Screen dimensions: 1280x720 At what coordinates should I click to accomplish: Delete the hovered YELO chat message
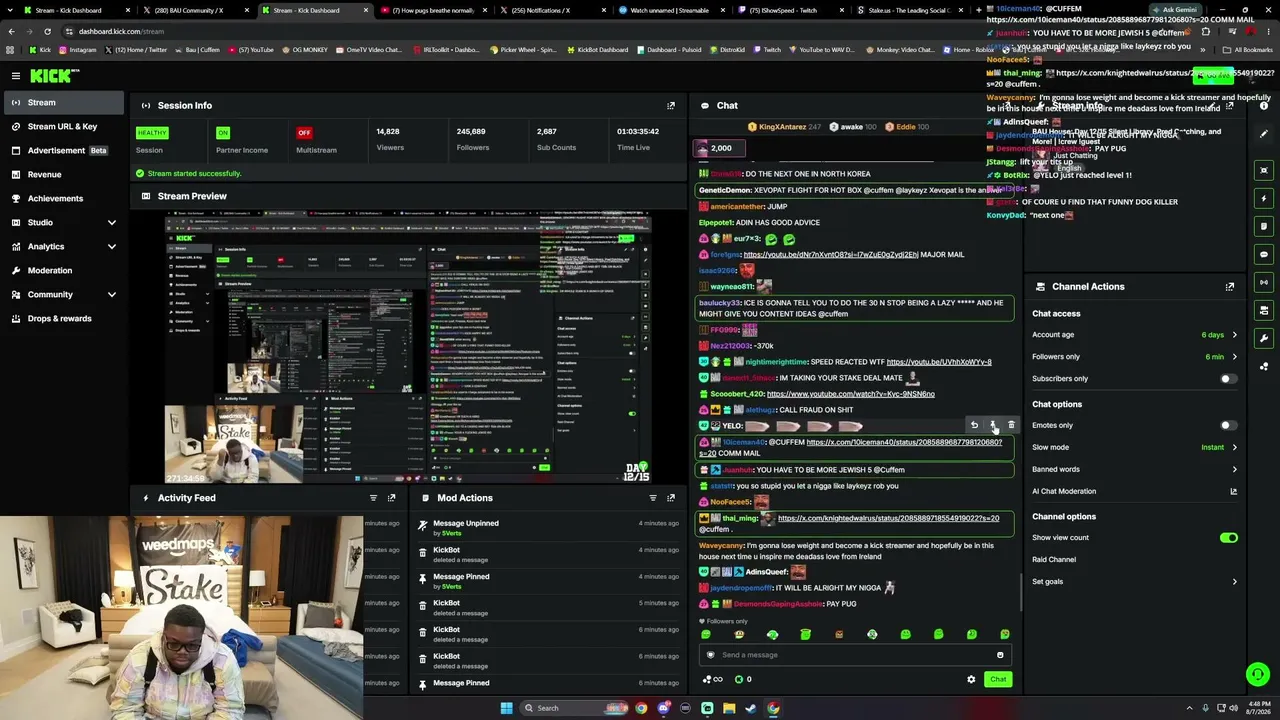[x=1011, y=426]
